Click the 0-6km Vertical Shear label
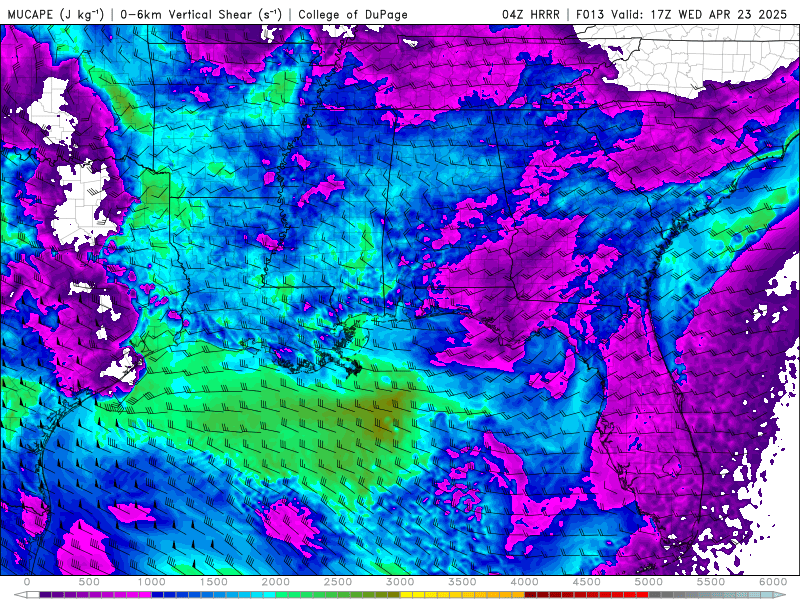800x600 pixels. click(201, 14)
